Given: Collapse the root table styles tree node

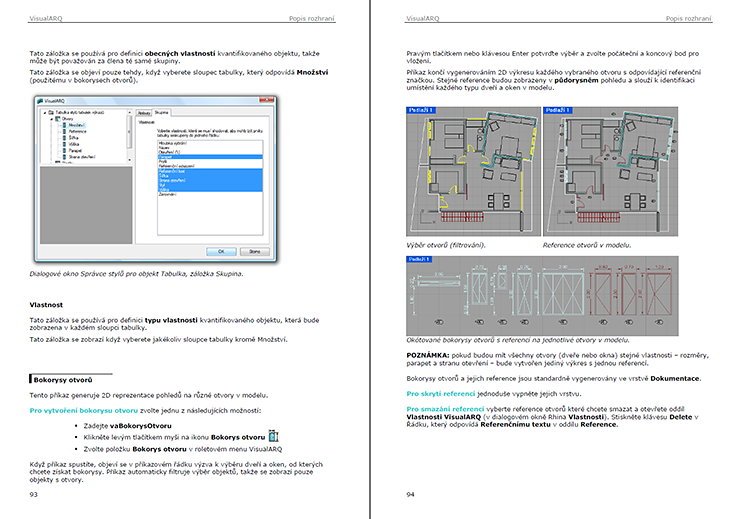Looking at the screenshot, I should [44, 112].
